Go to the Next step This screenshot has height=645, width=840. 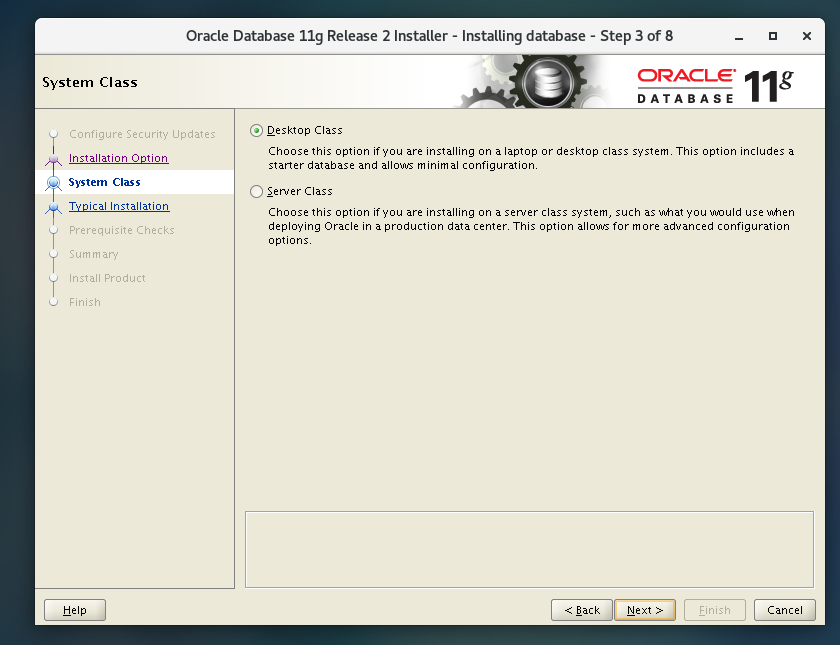click(645, 610)
